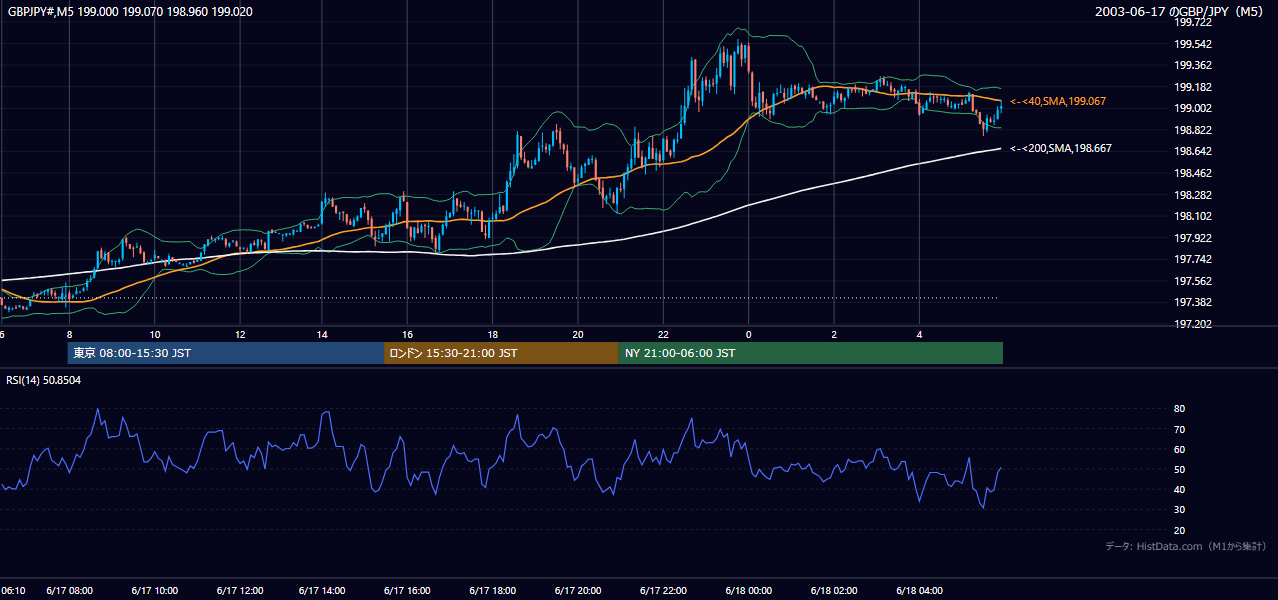Click price axis value 197.562
This screenshot has height=600, width=1278.
tap(1193, 281)
